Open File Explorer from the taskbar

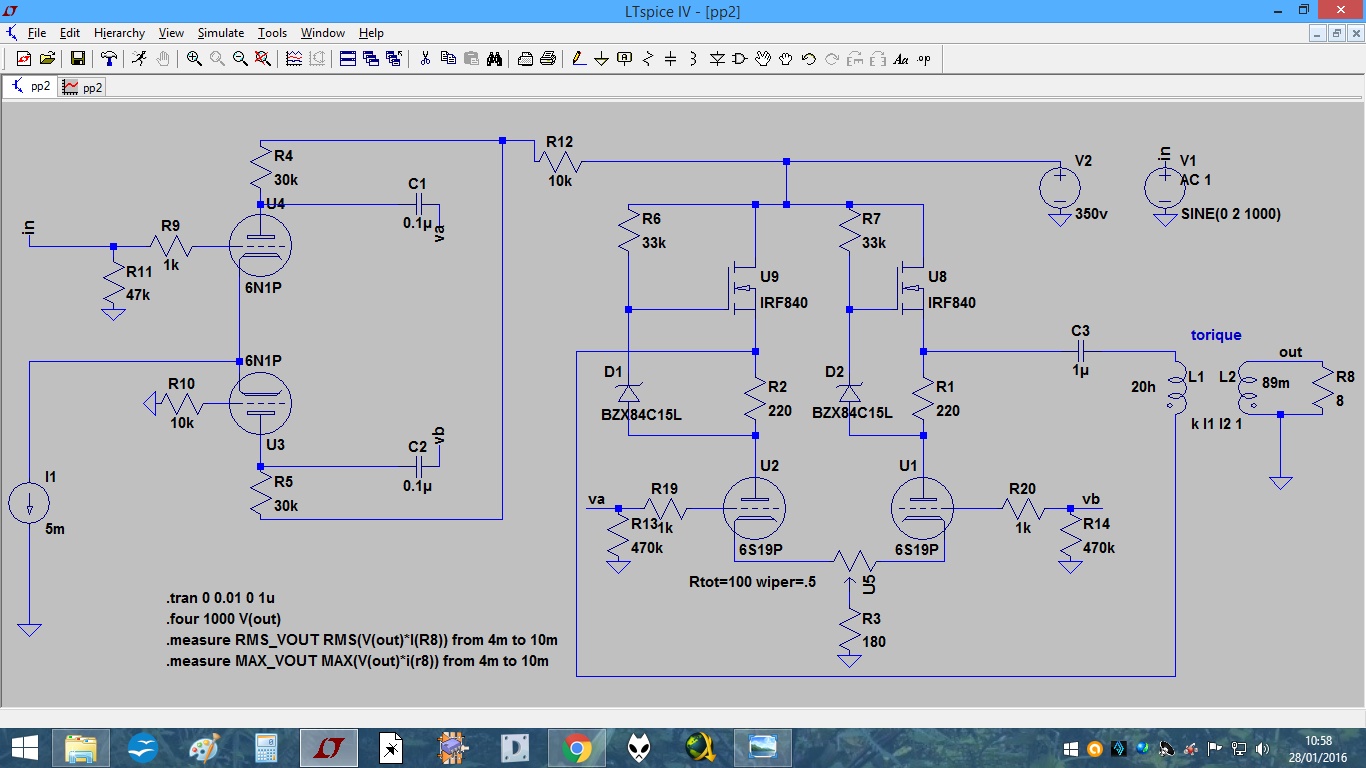tap(82, 748)
